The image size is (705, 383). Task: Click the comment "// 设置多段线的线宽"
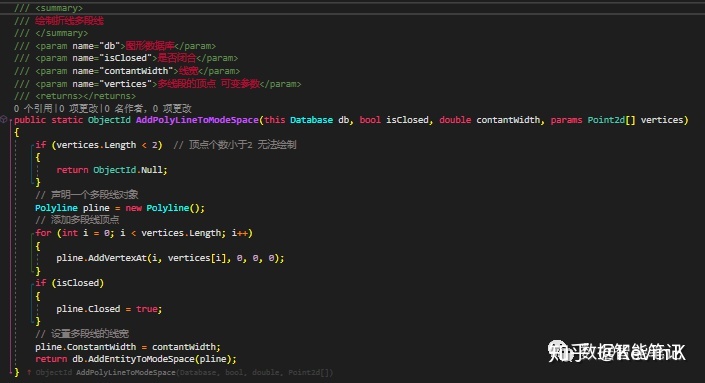(82, 334)
